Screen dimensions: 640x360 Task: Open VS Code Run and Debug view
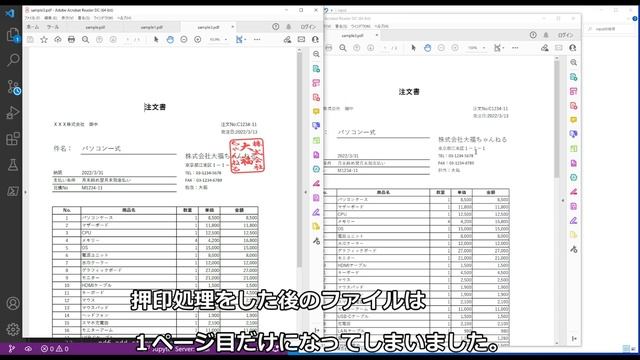[13, 113]
